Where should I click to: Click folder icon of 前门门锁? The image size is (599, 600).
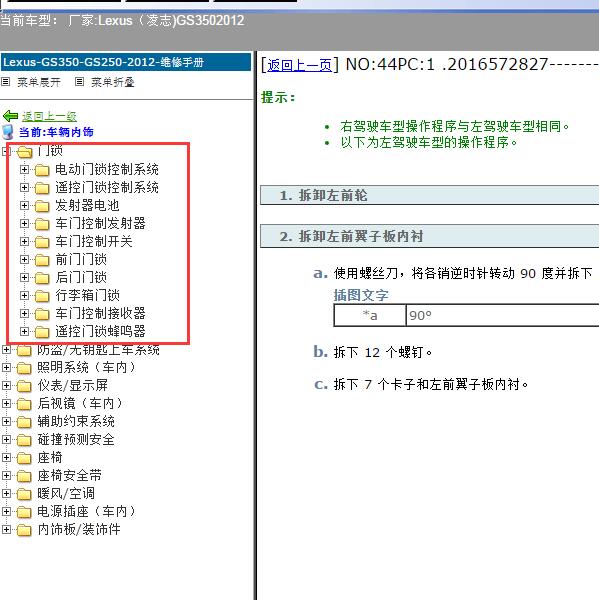pos(42,259)
